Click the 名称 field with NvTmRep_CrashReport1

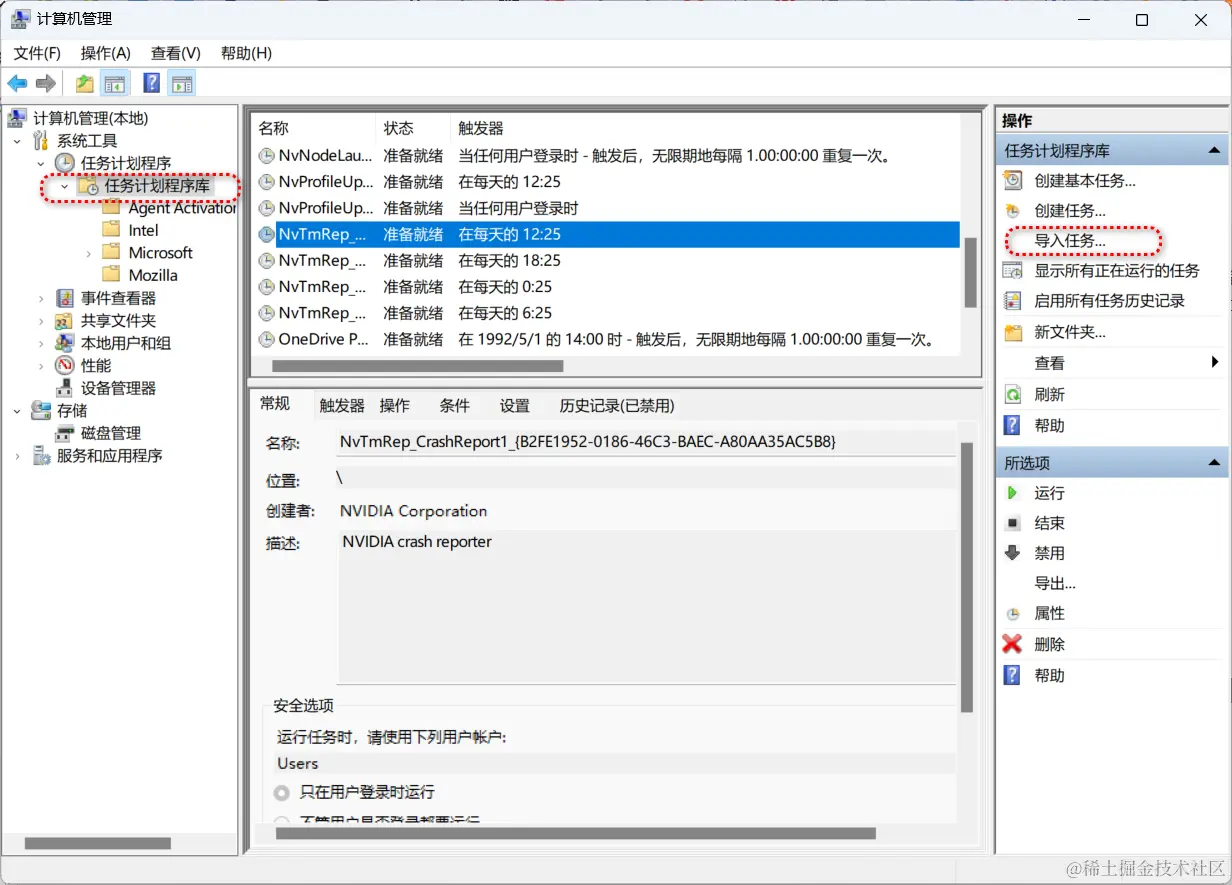(x=647, y=441)
